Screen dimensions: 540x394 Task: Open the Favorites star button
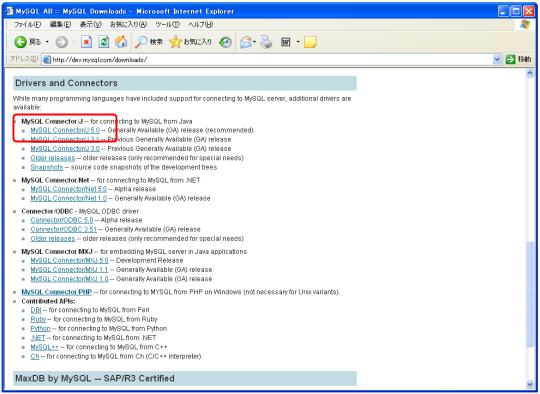click(190, 42)
